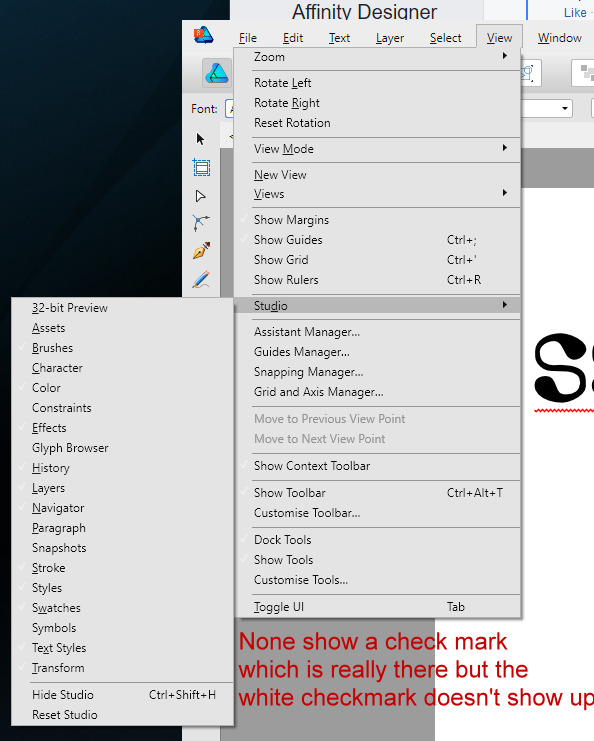
Task: Toggle History studio panel
Action: (x=122, y=468)
